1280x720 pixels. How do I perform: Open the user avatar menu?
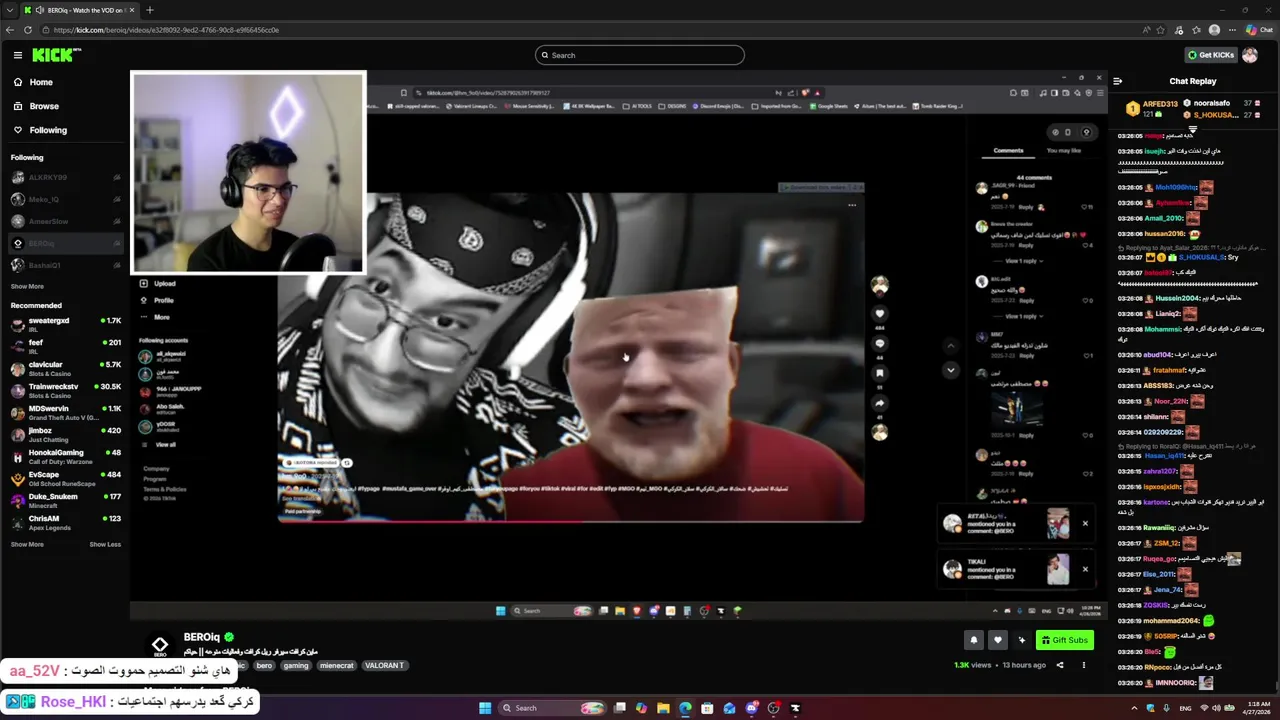point(1250,55)
